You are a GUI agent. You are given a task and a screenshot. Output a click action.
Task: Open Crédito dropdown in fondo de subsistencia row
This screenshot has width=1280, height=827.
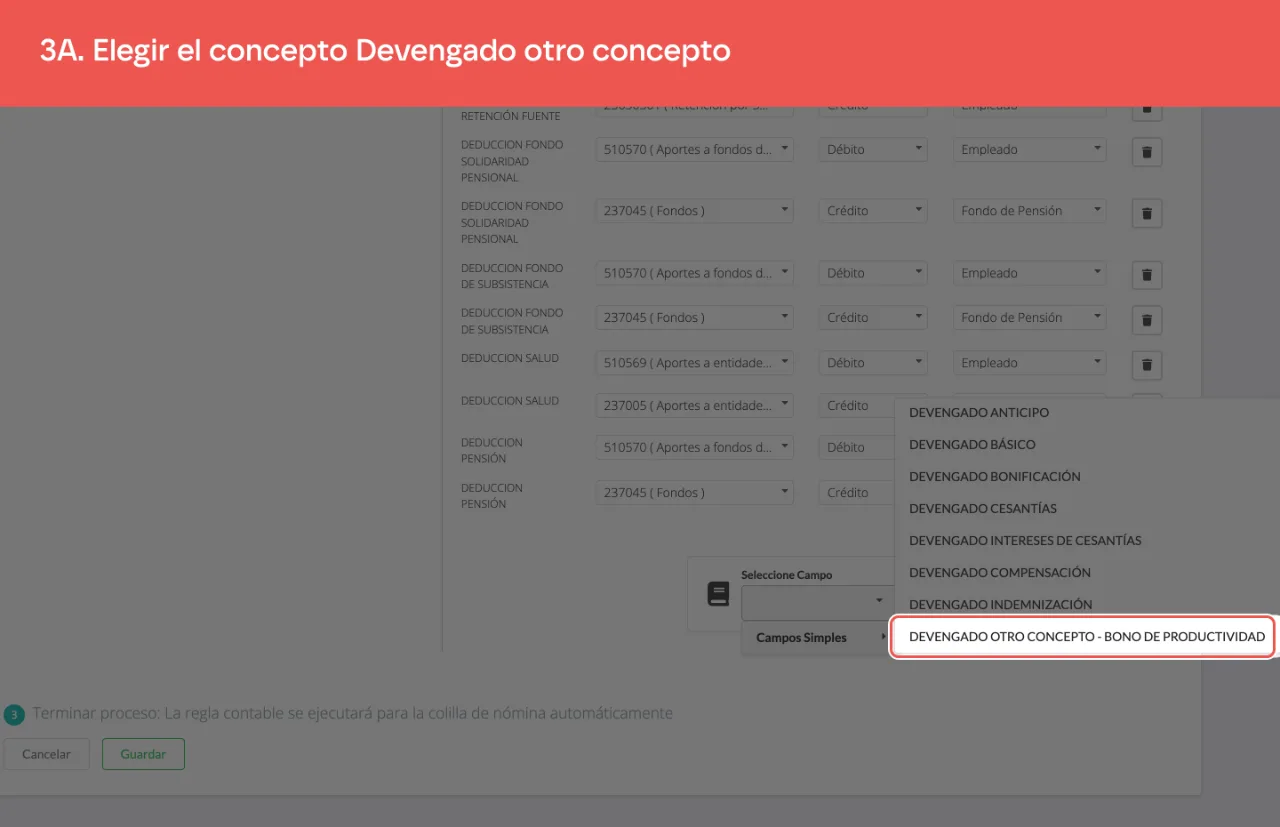point(873,318)
